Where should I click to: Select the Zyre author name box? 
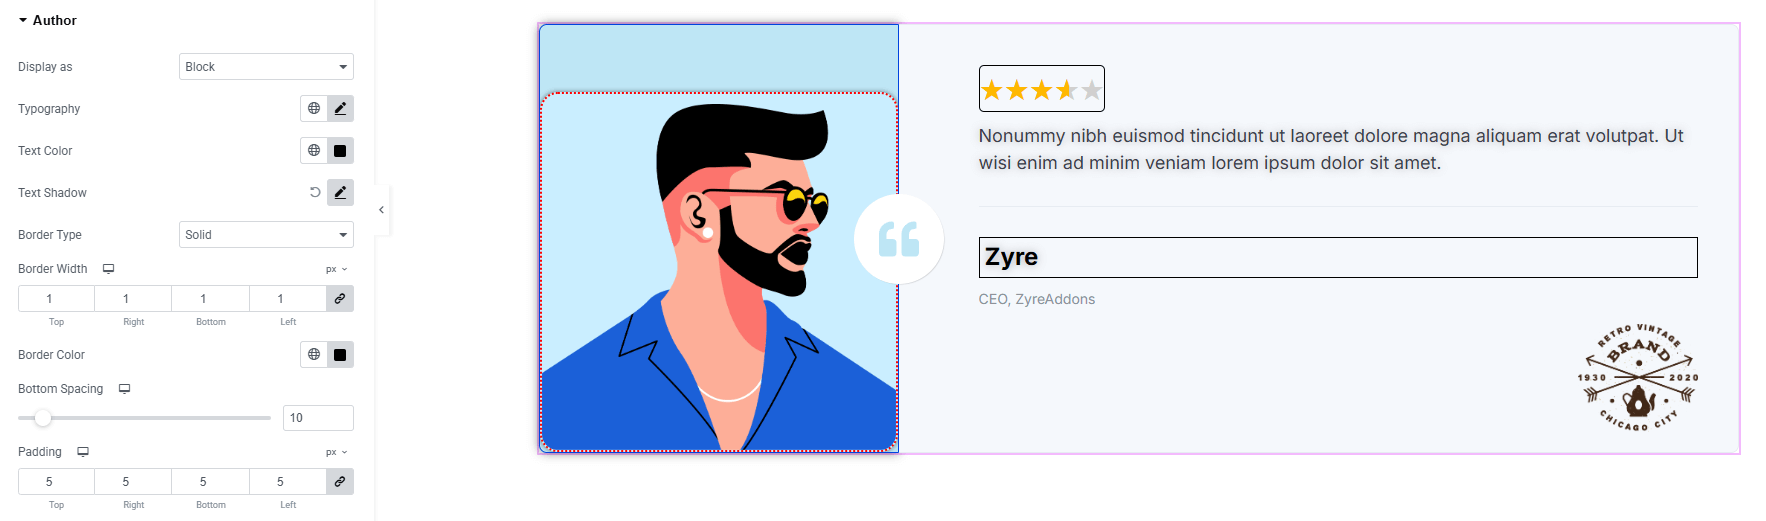click(1338, 257)
